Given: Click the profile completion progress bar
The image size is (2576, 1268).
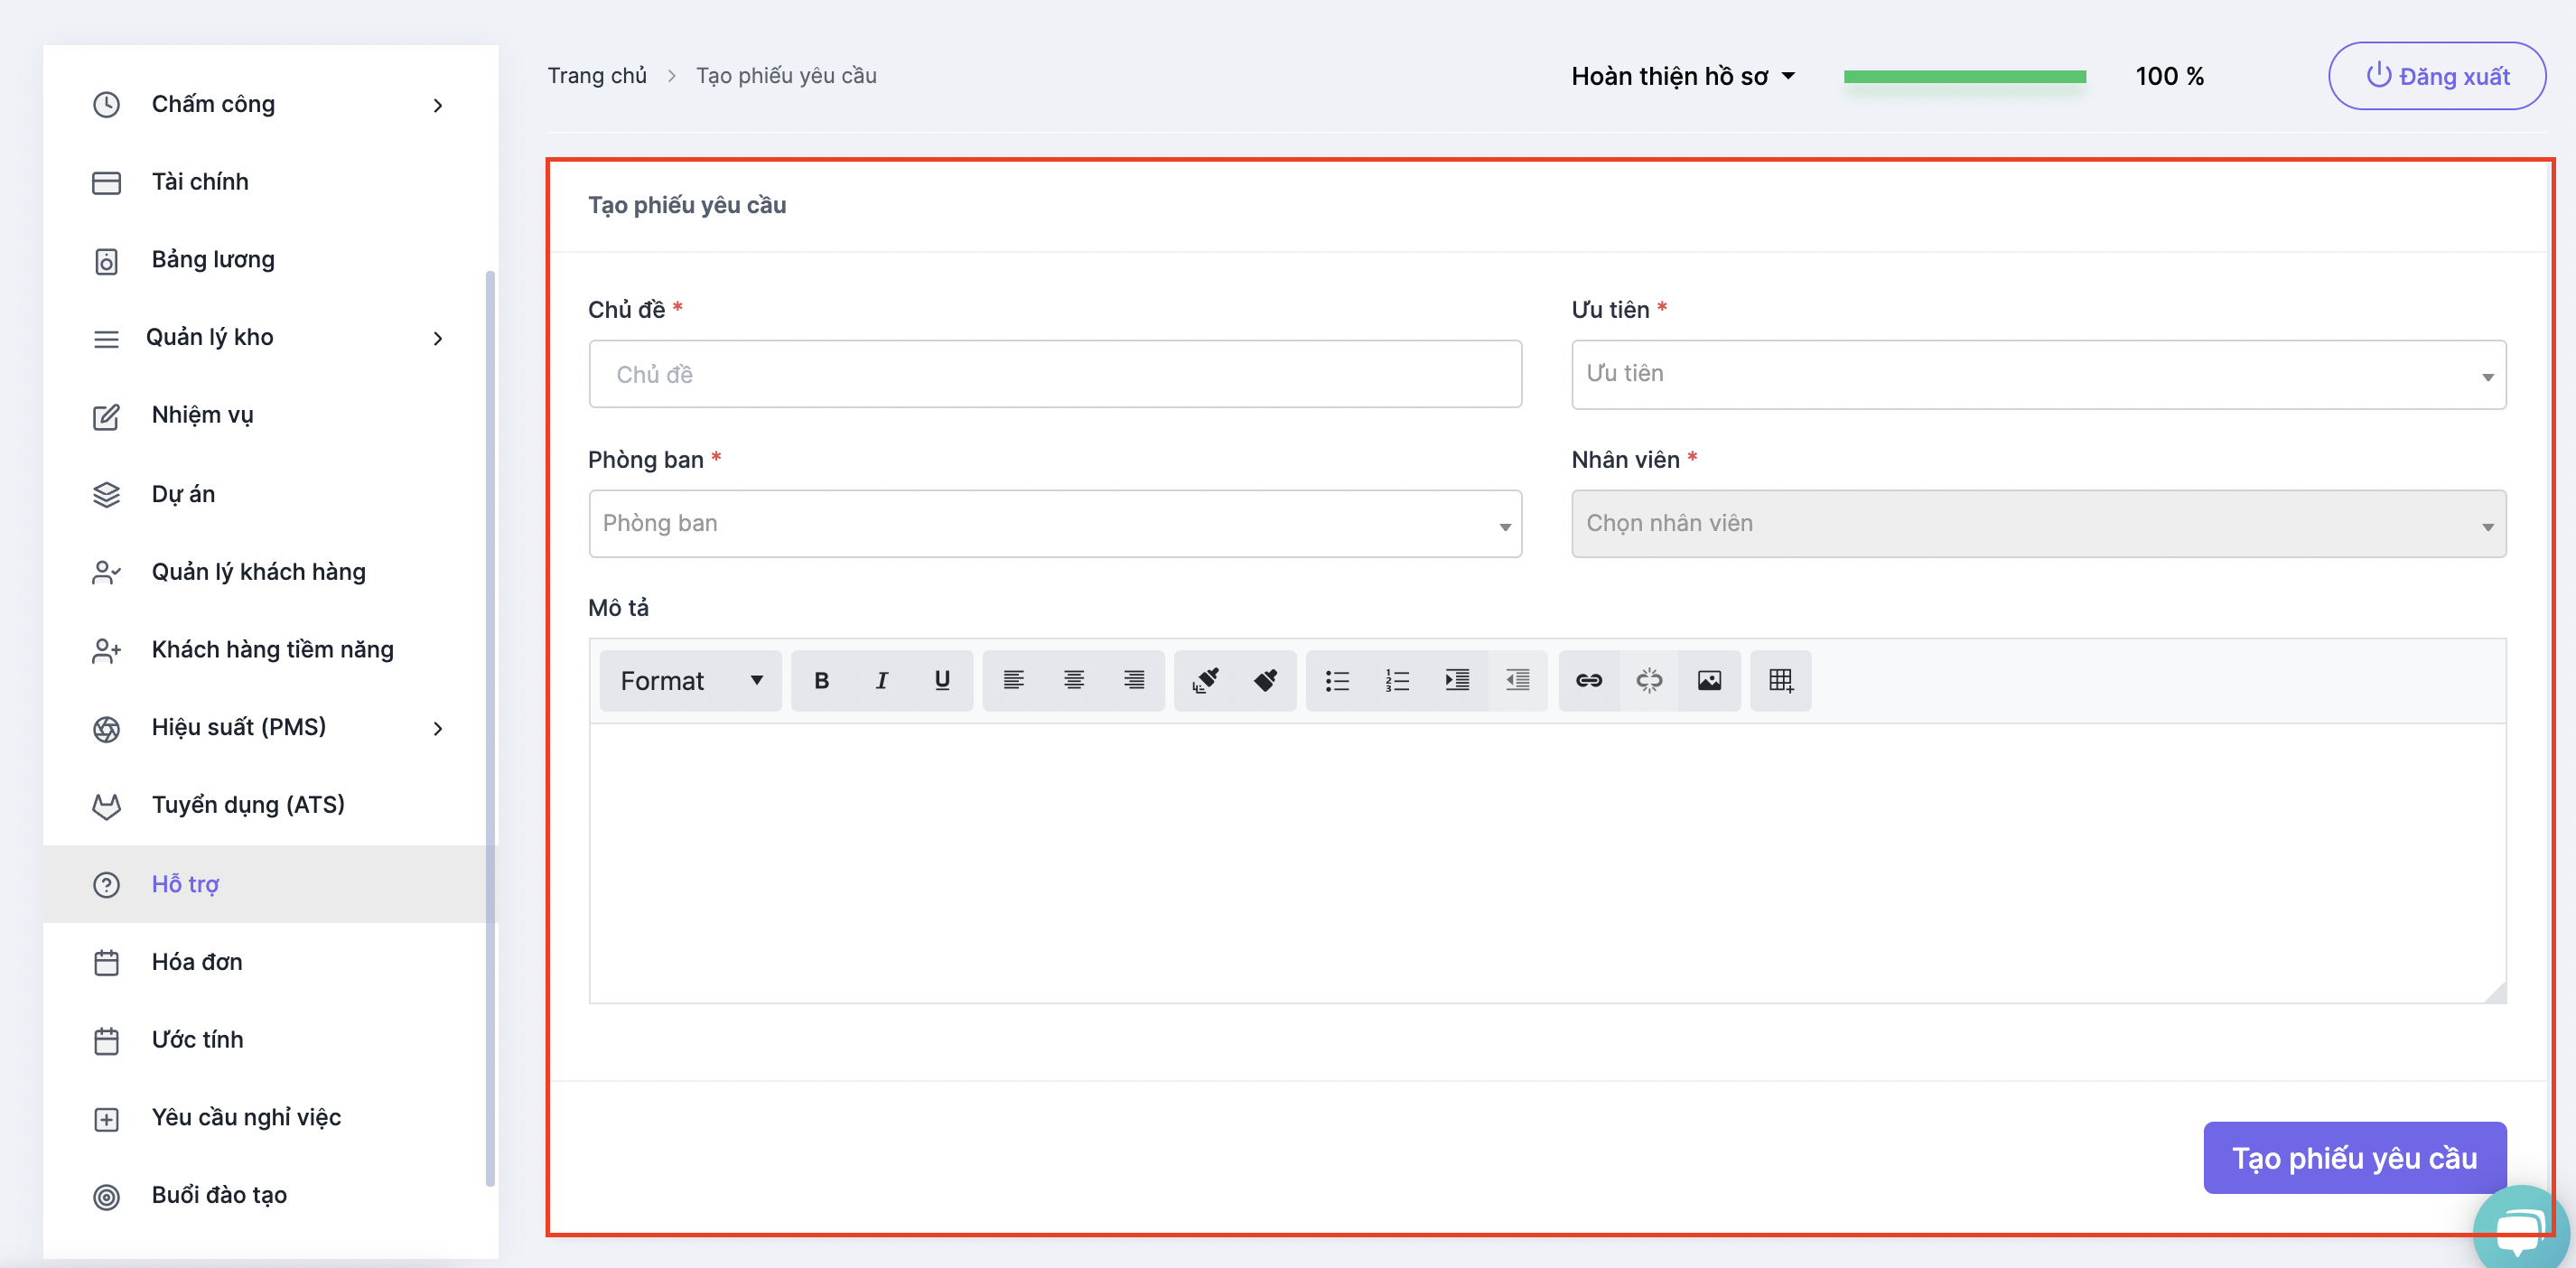Looking at the screenshot, I should pyautogui.click(x=1965, y=77).
